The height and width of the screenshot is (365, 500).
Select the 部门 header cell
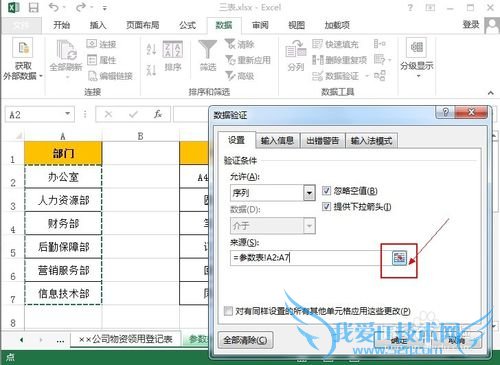(63, 153)
